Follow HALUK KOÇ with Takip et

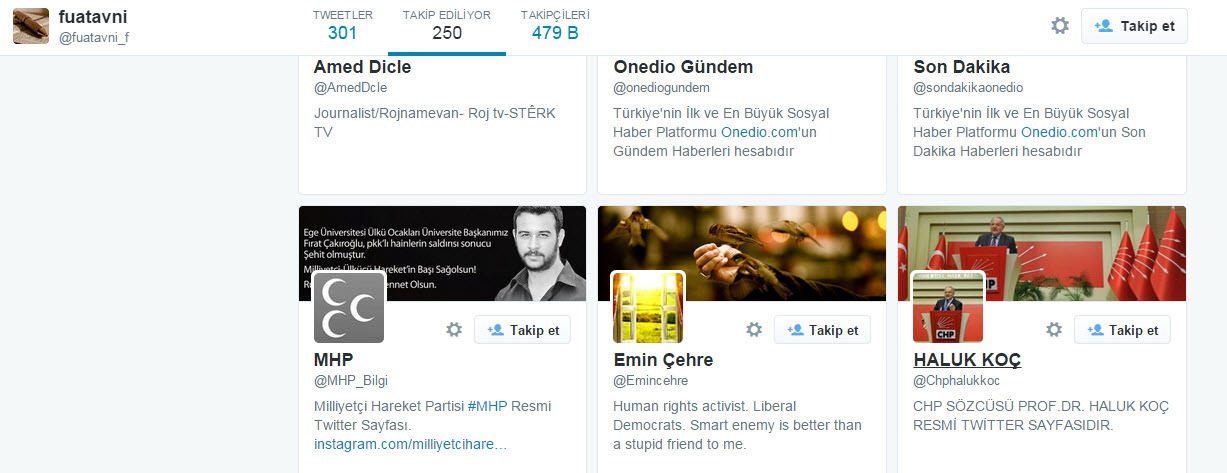click(x=1122, y=330)
